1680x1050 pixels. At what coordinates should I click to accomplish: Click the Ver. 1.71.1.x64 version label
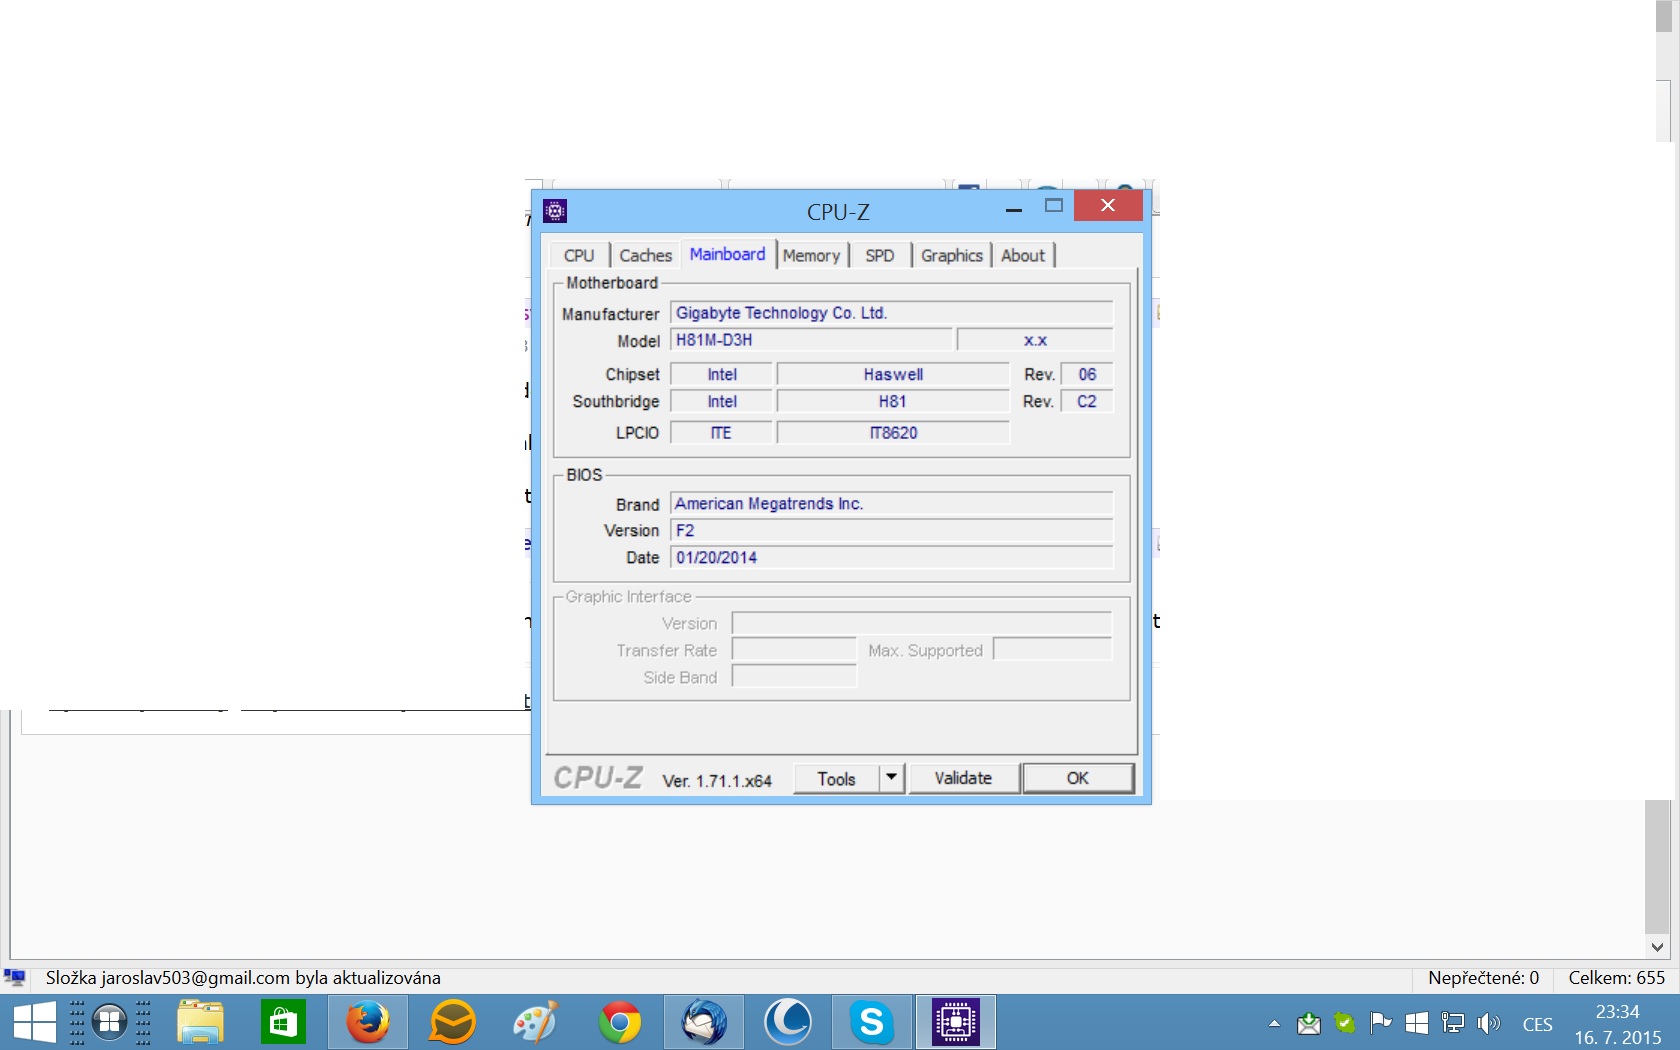717,781
